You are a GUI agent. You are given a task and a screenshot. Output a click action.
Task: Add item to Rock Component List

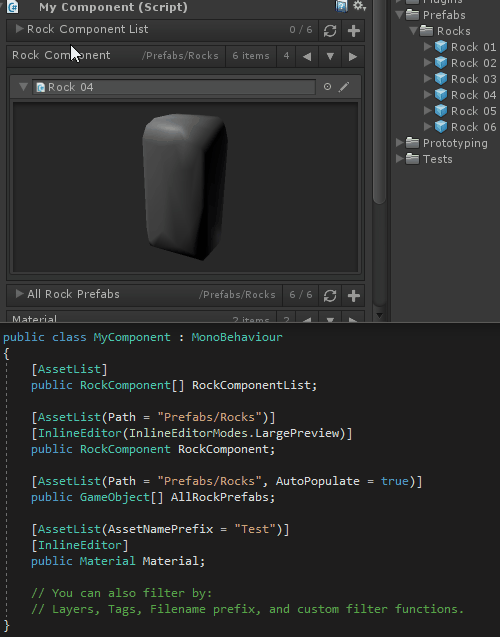click(x=353, y=31)
